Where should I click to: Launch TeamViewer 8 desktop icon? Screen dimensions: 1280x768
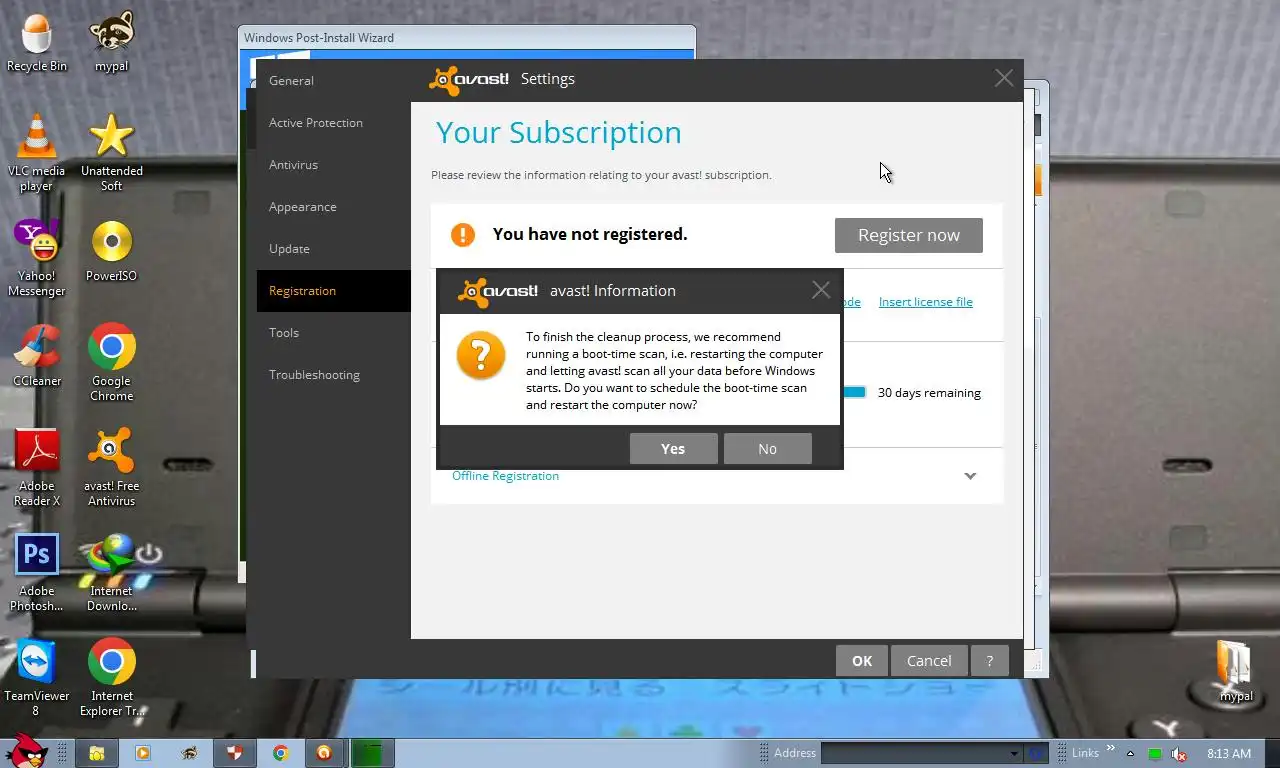37,678
